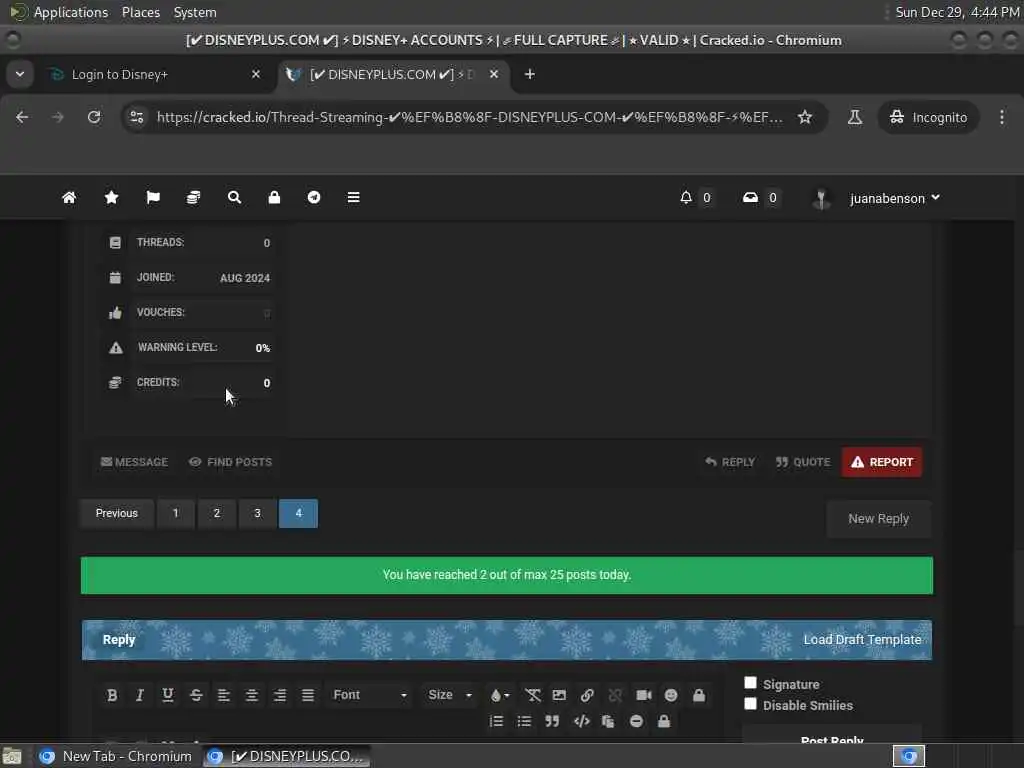Image resolution: width=1024 pixels, height=768 pixels.
Task: Apply italic formatting in reply editor
Action: (140, 695)
